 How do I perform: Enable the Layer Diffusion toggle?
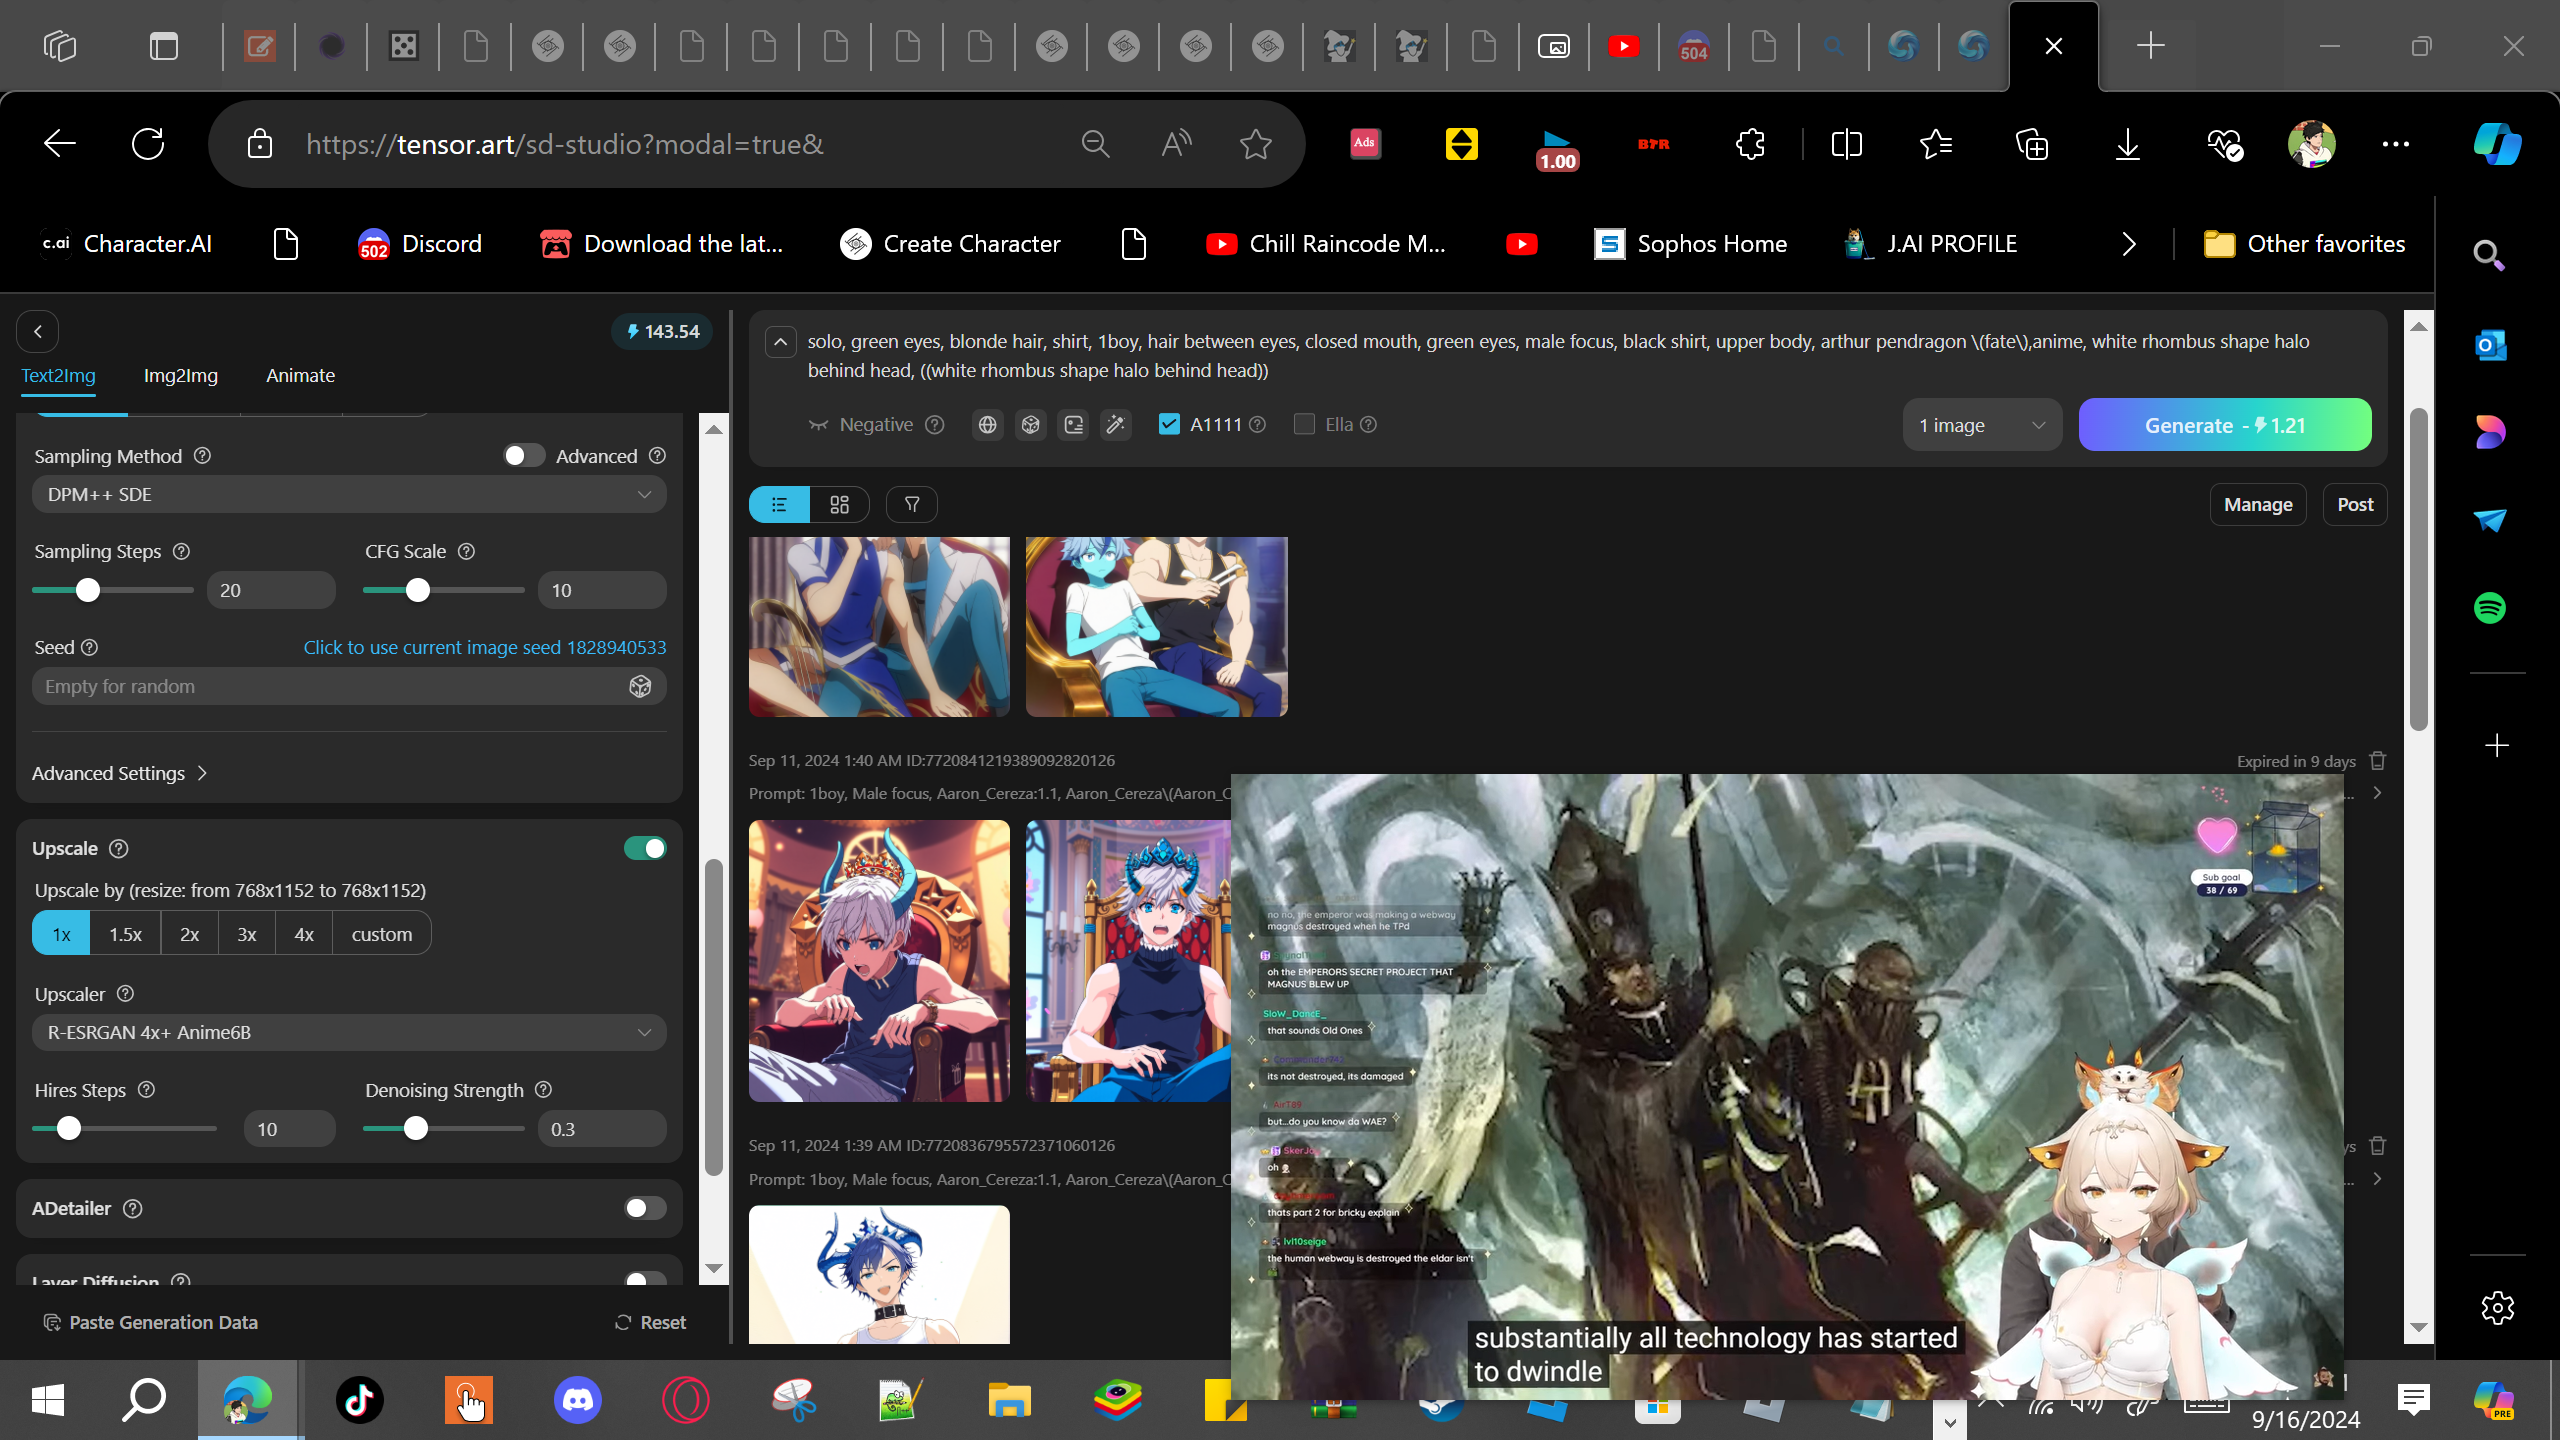click(645, 1280)
